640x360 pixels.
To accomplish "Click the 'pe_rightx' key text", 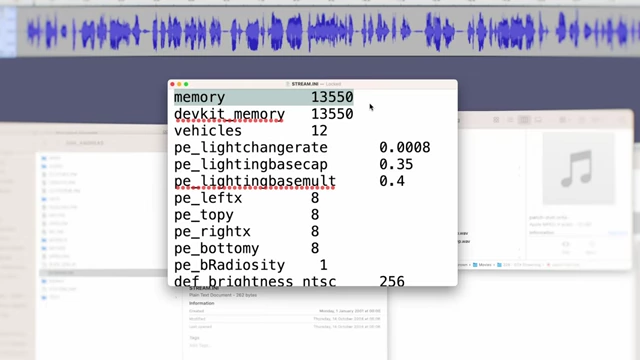I will tap(212, 232).
